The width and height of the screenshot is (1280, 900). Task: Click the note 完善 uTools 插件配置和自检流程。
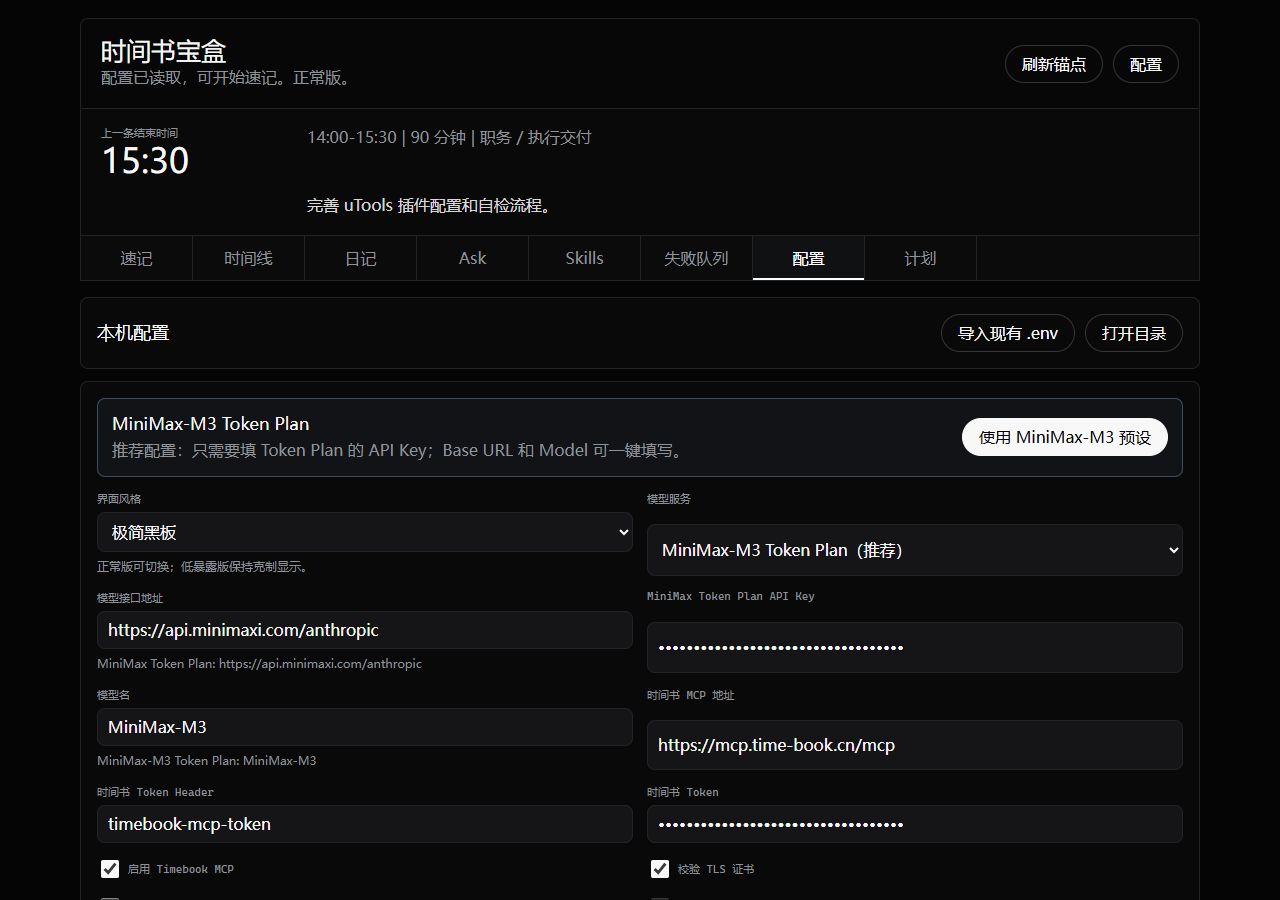coord(430,206)
